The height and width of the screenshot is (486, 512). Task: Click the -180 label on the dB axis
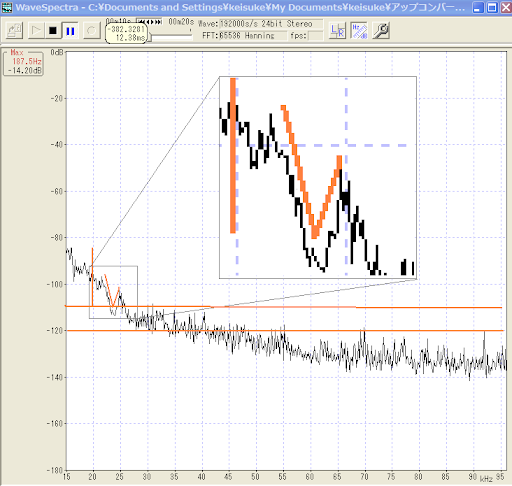(56, 470)
